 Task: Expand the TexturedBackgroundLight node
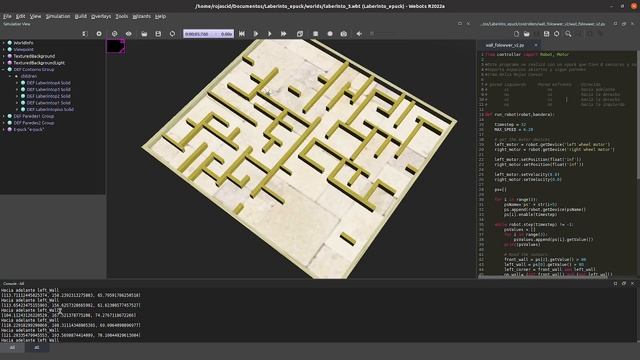(4, 63)
